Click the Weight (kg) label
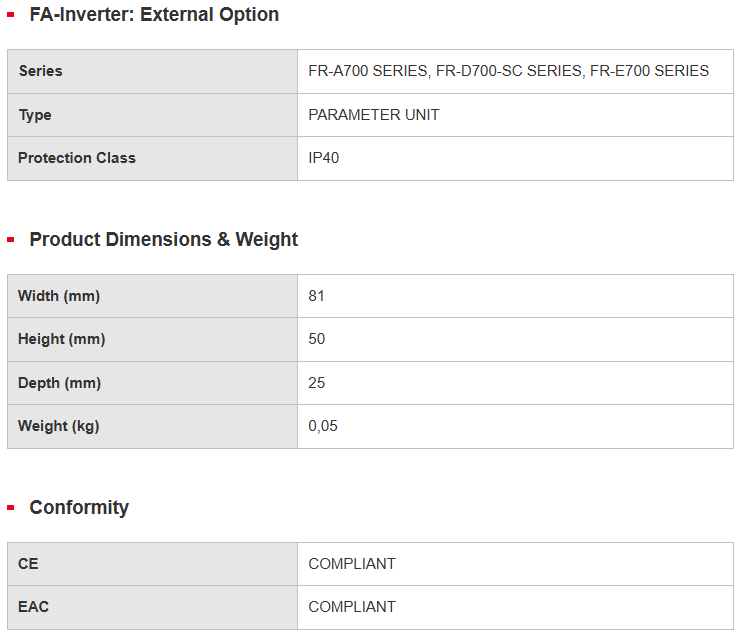742x640 pixels. [58, 426]
